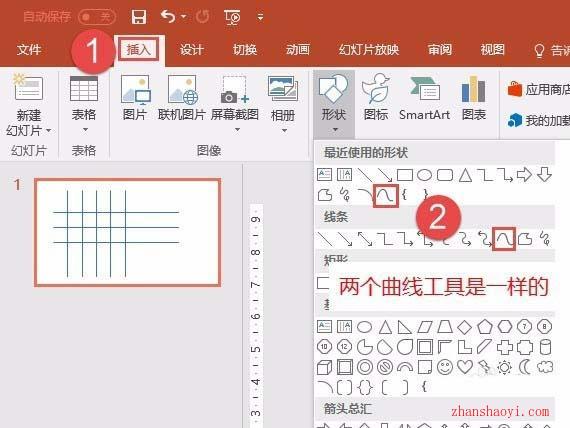This screenshot has width=570, height=428.
Task: Toggle the 自动保存 AutoSave switch
Action: (x=96, y=17)
